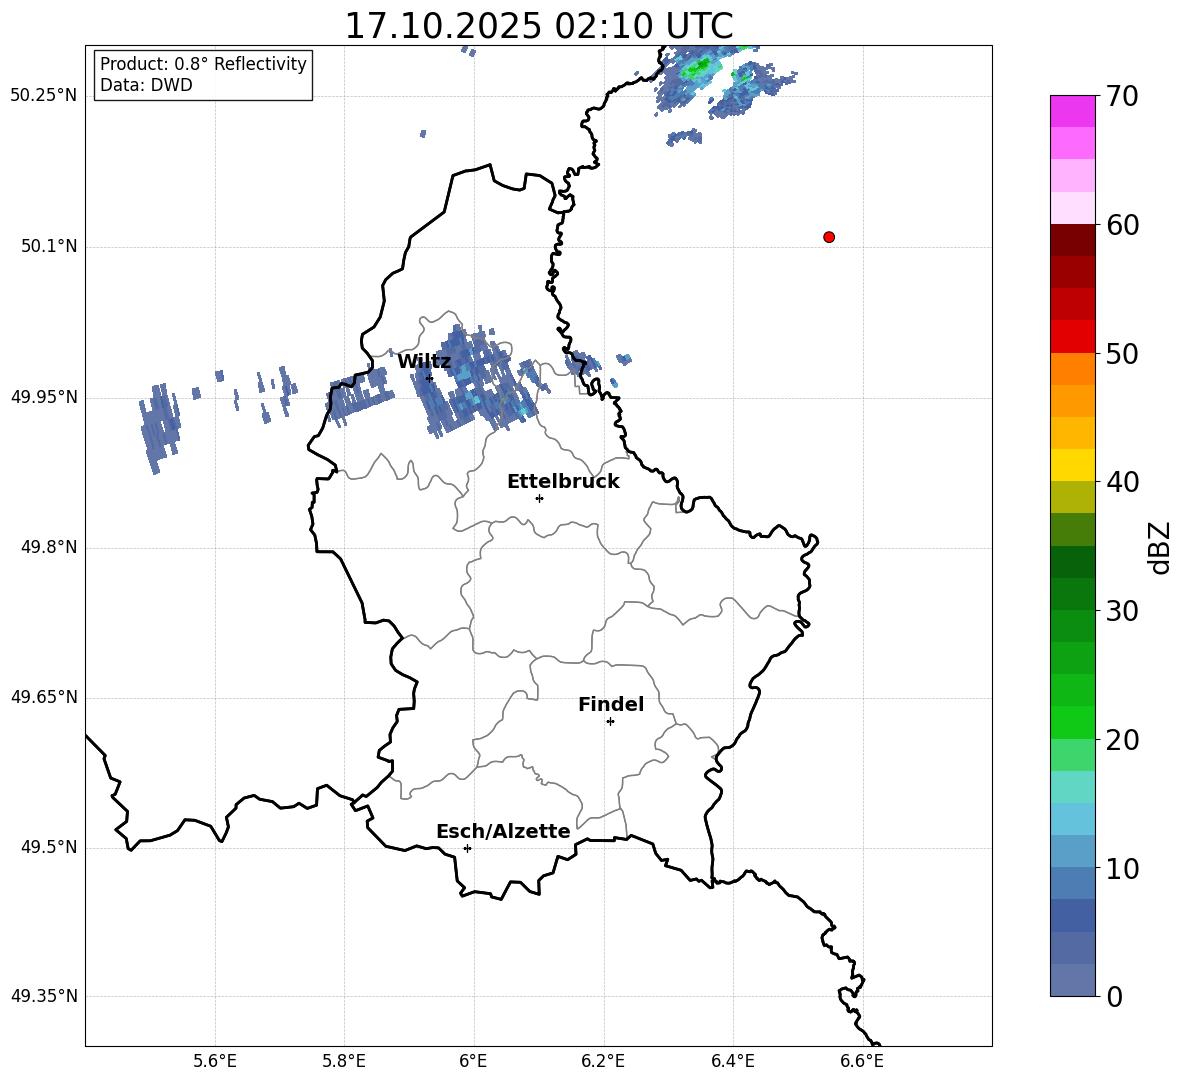The width and height of the screenshot is (1184, 1081).
Task: Click the 49.65°N latitude label
Action: pyautogui.click(x=44, y=697)
